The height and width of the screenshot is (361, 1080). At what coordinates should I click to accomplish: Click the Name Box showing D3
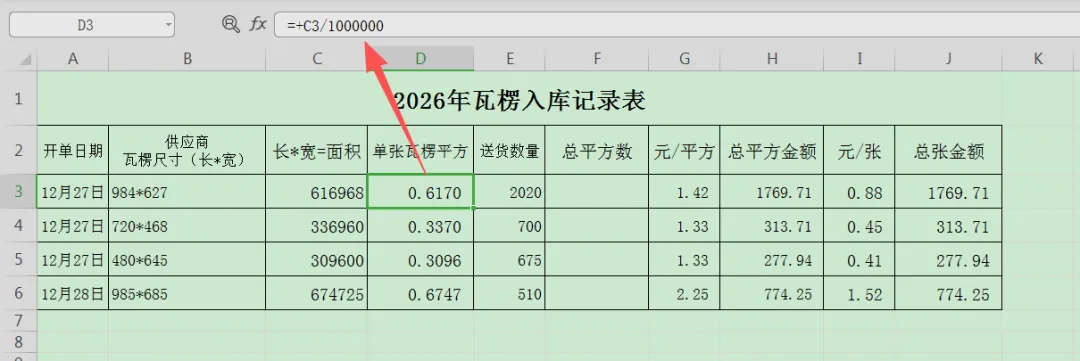(92, 25)
